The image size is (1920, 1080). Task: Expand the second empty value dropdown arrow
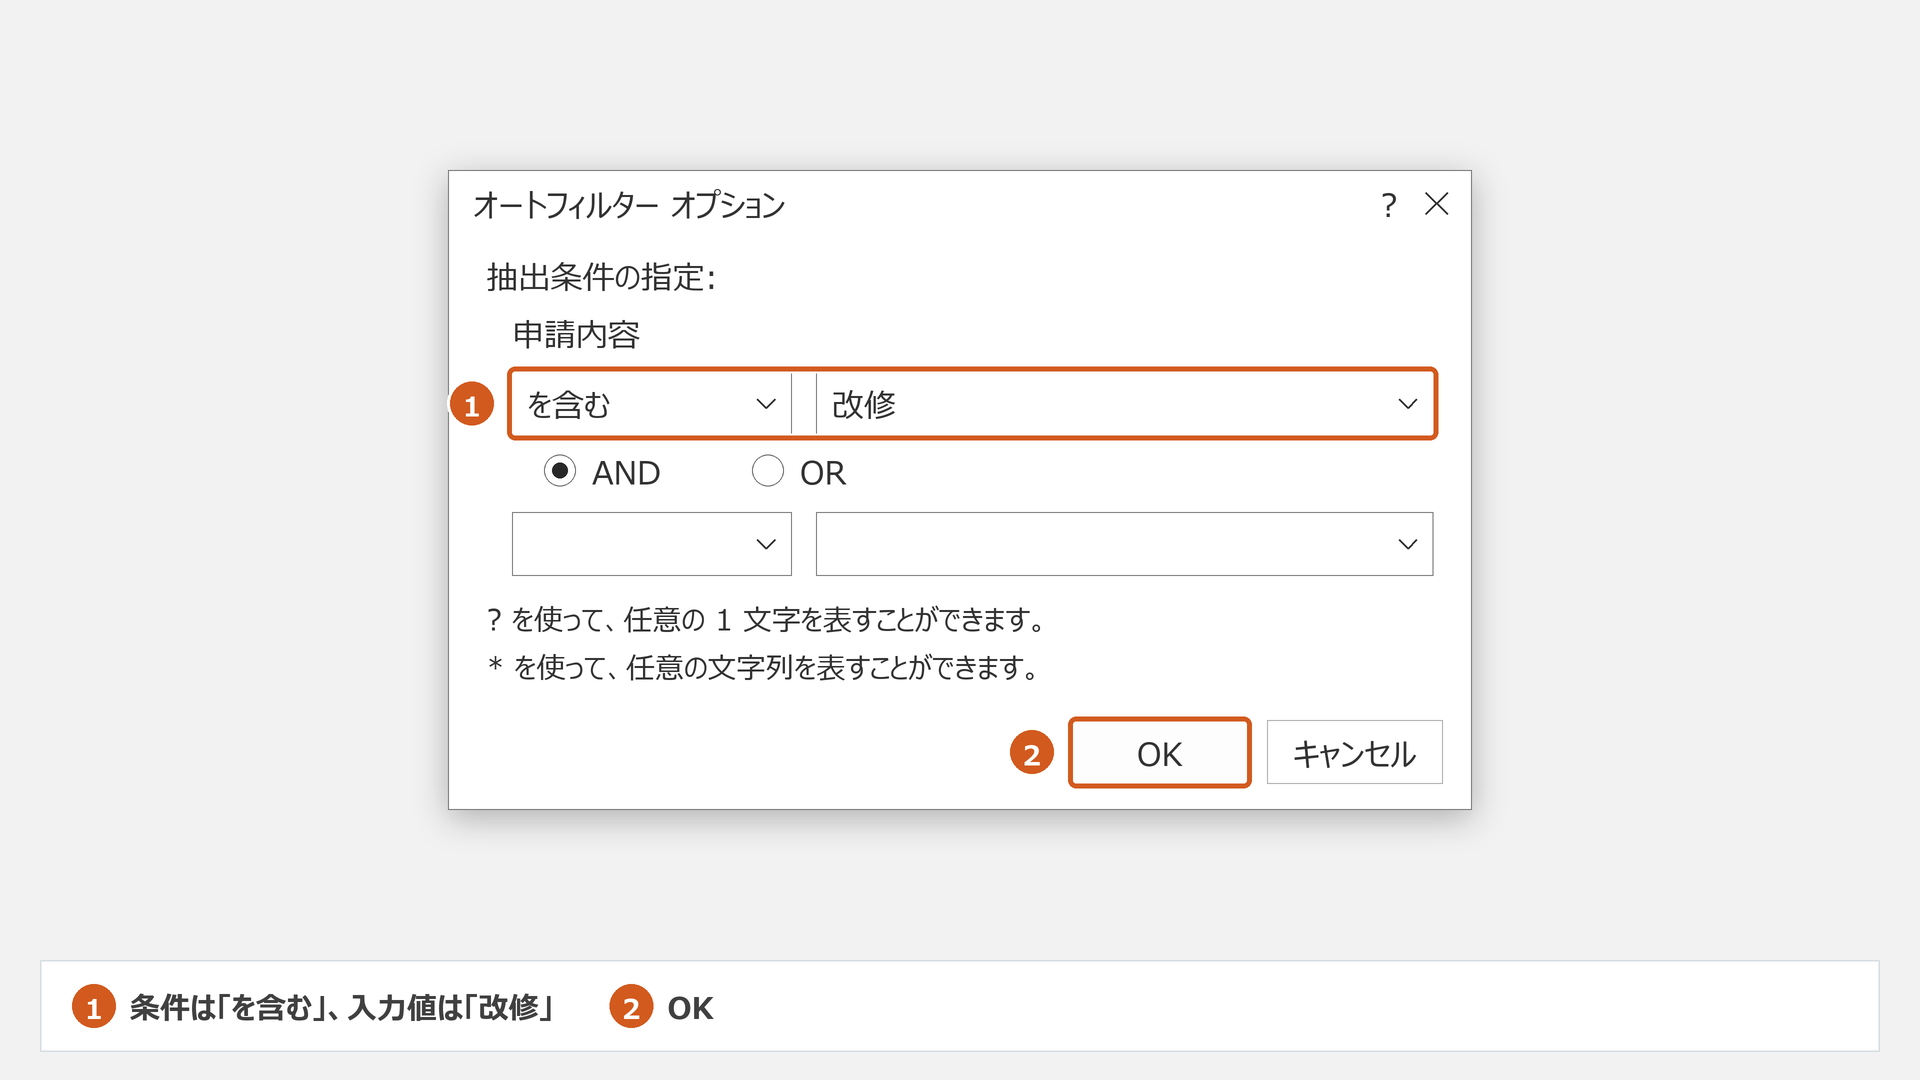[1408, 544]
